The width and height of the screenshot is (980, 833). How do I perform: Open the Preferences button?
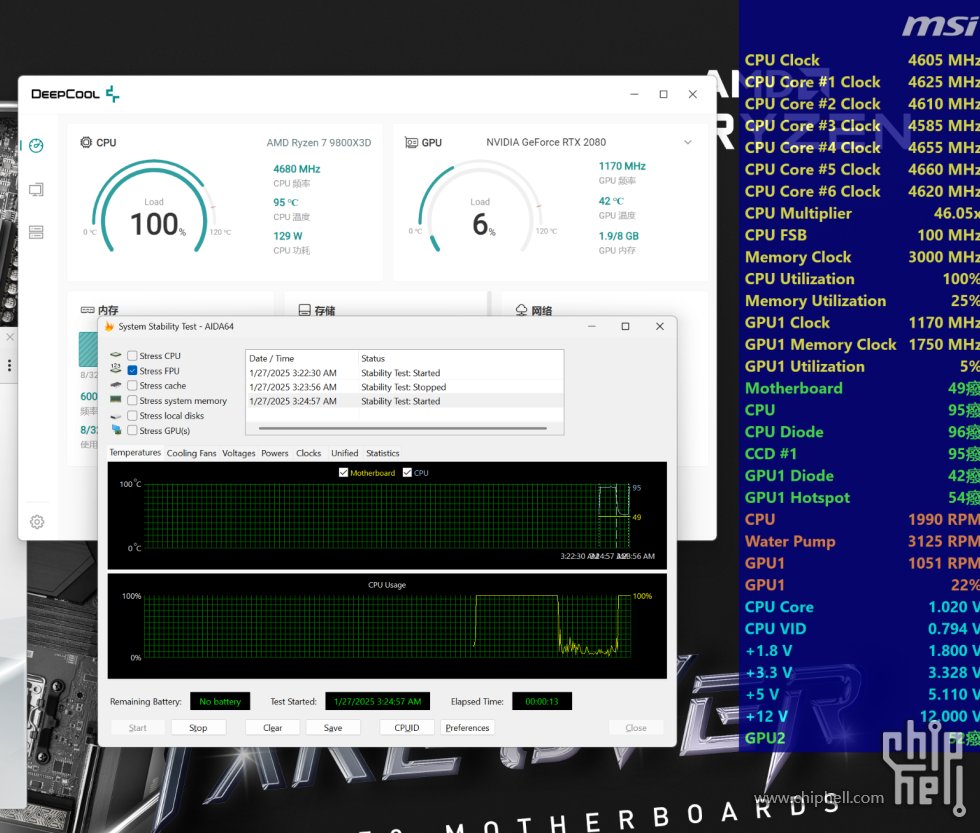(x=468, y=727)
